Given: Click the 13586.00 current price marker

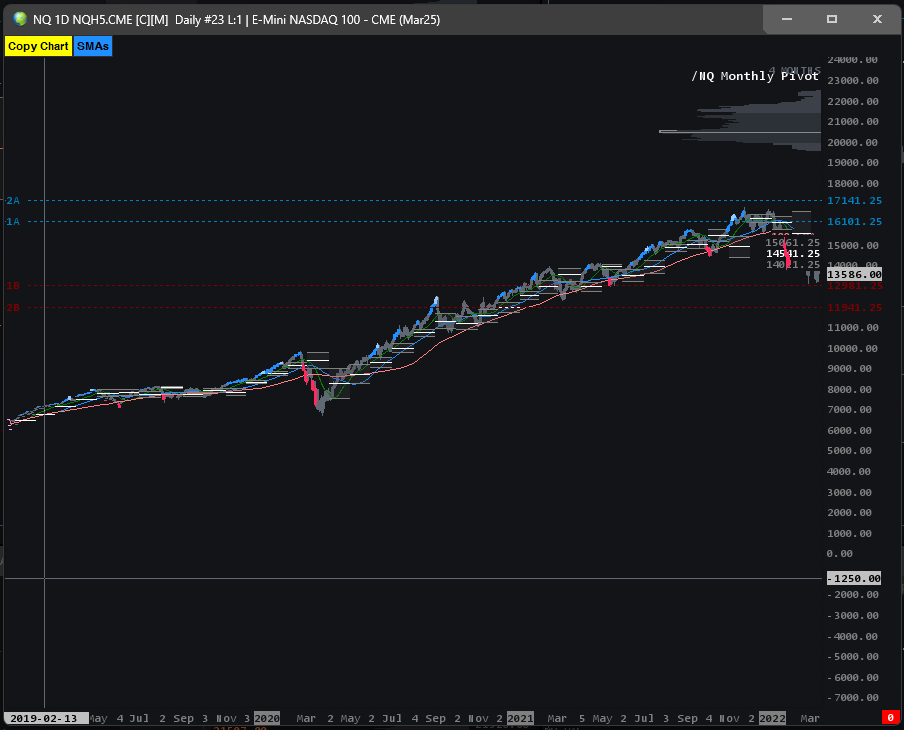Looking at the screenshot, I should pos(853,274).
